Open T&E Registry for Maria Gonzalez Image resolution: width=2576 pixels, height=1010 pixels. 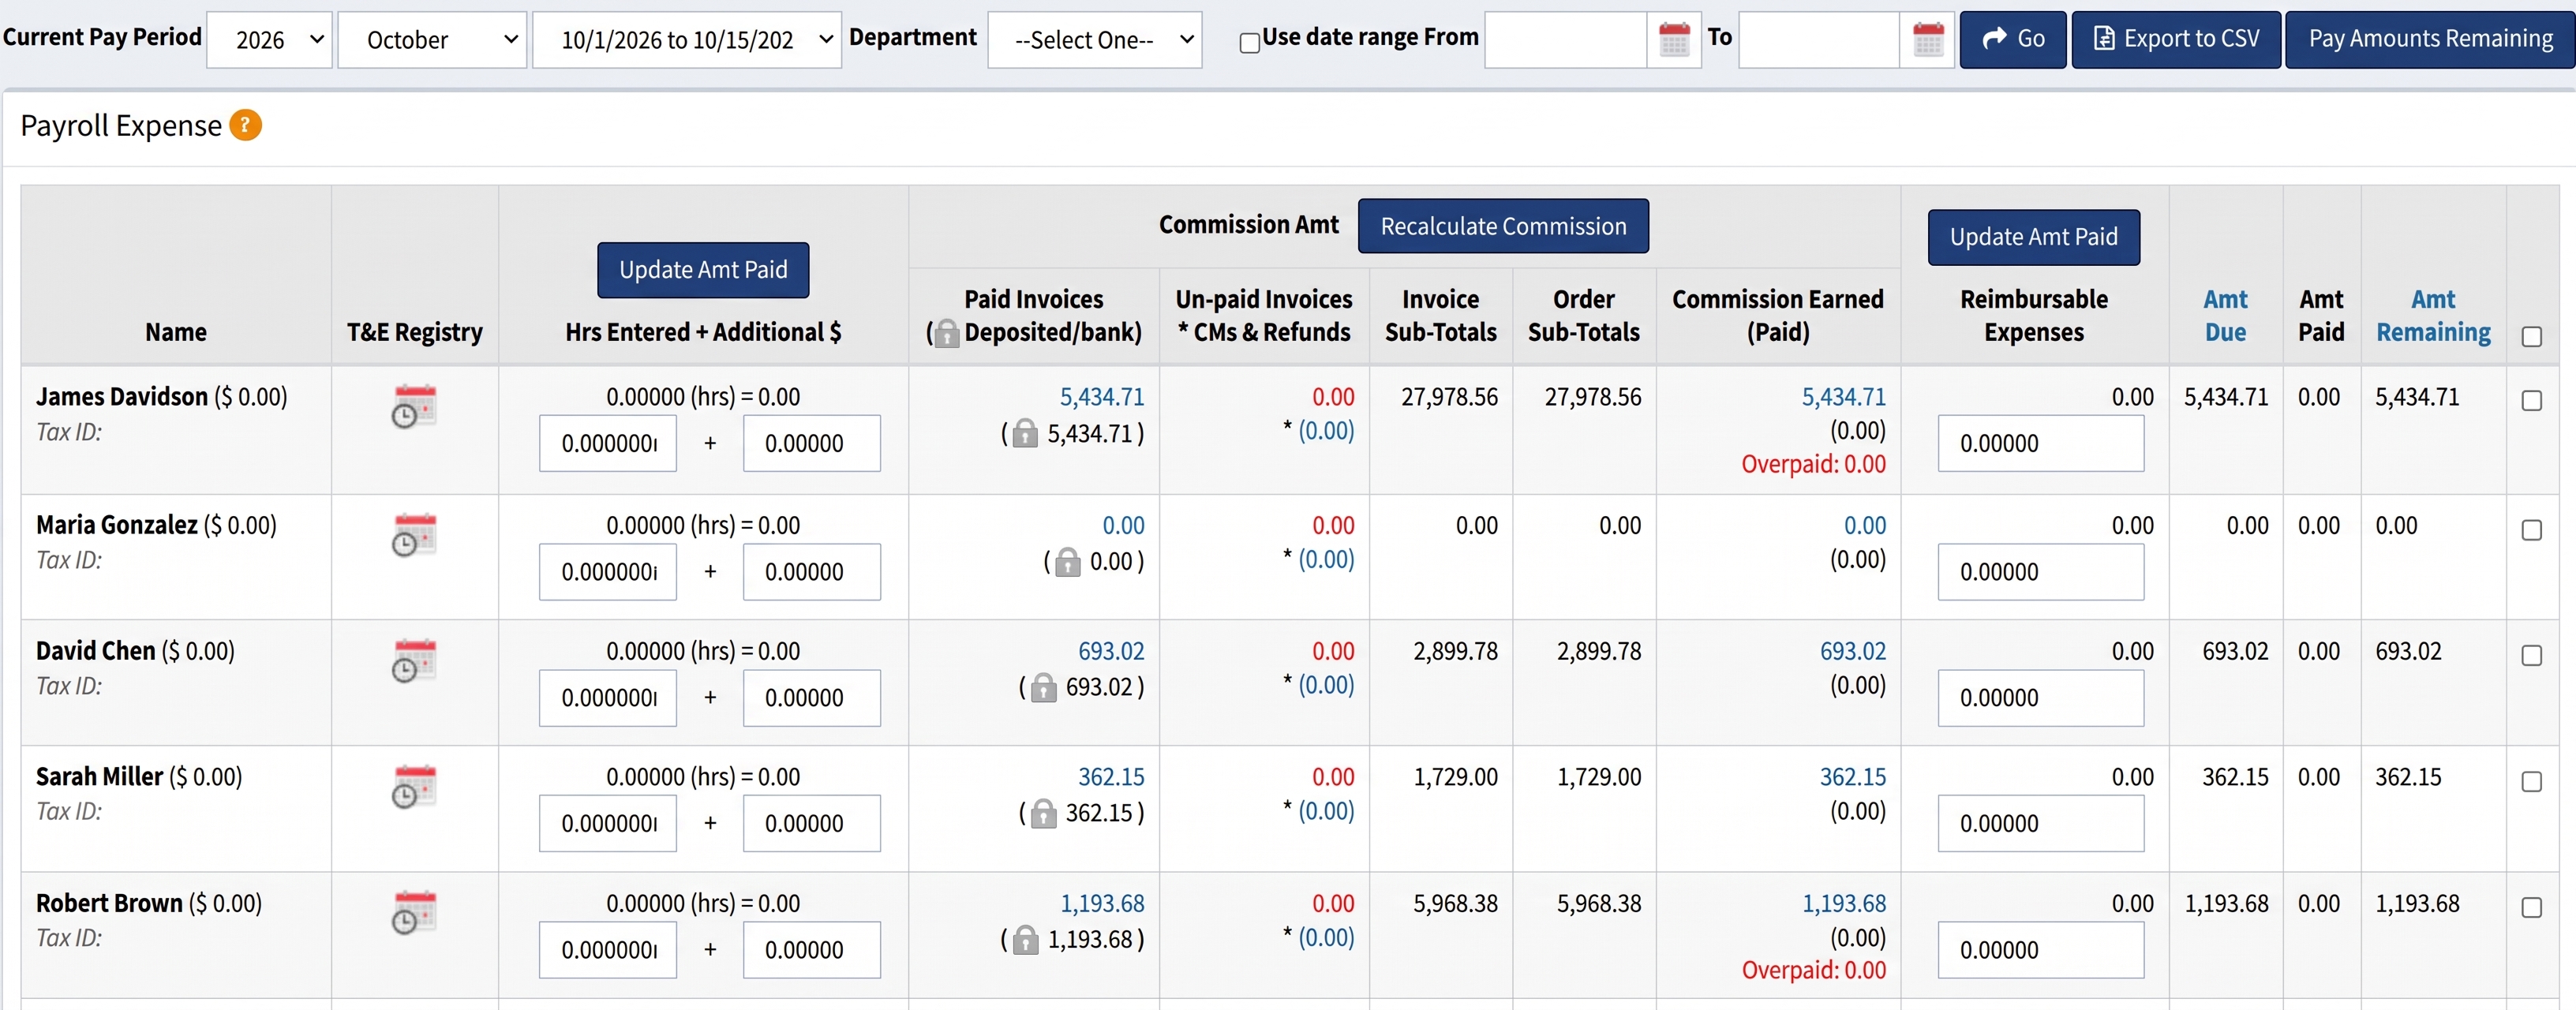[x=413, y=535]
